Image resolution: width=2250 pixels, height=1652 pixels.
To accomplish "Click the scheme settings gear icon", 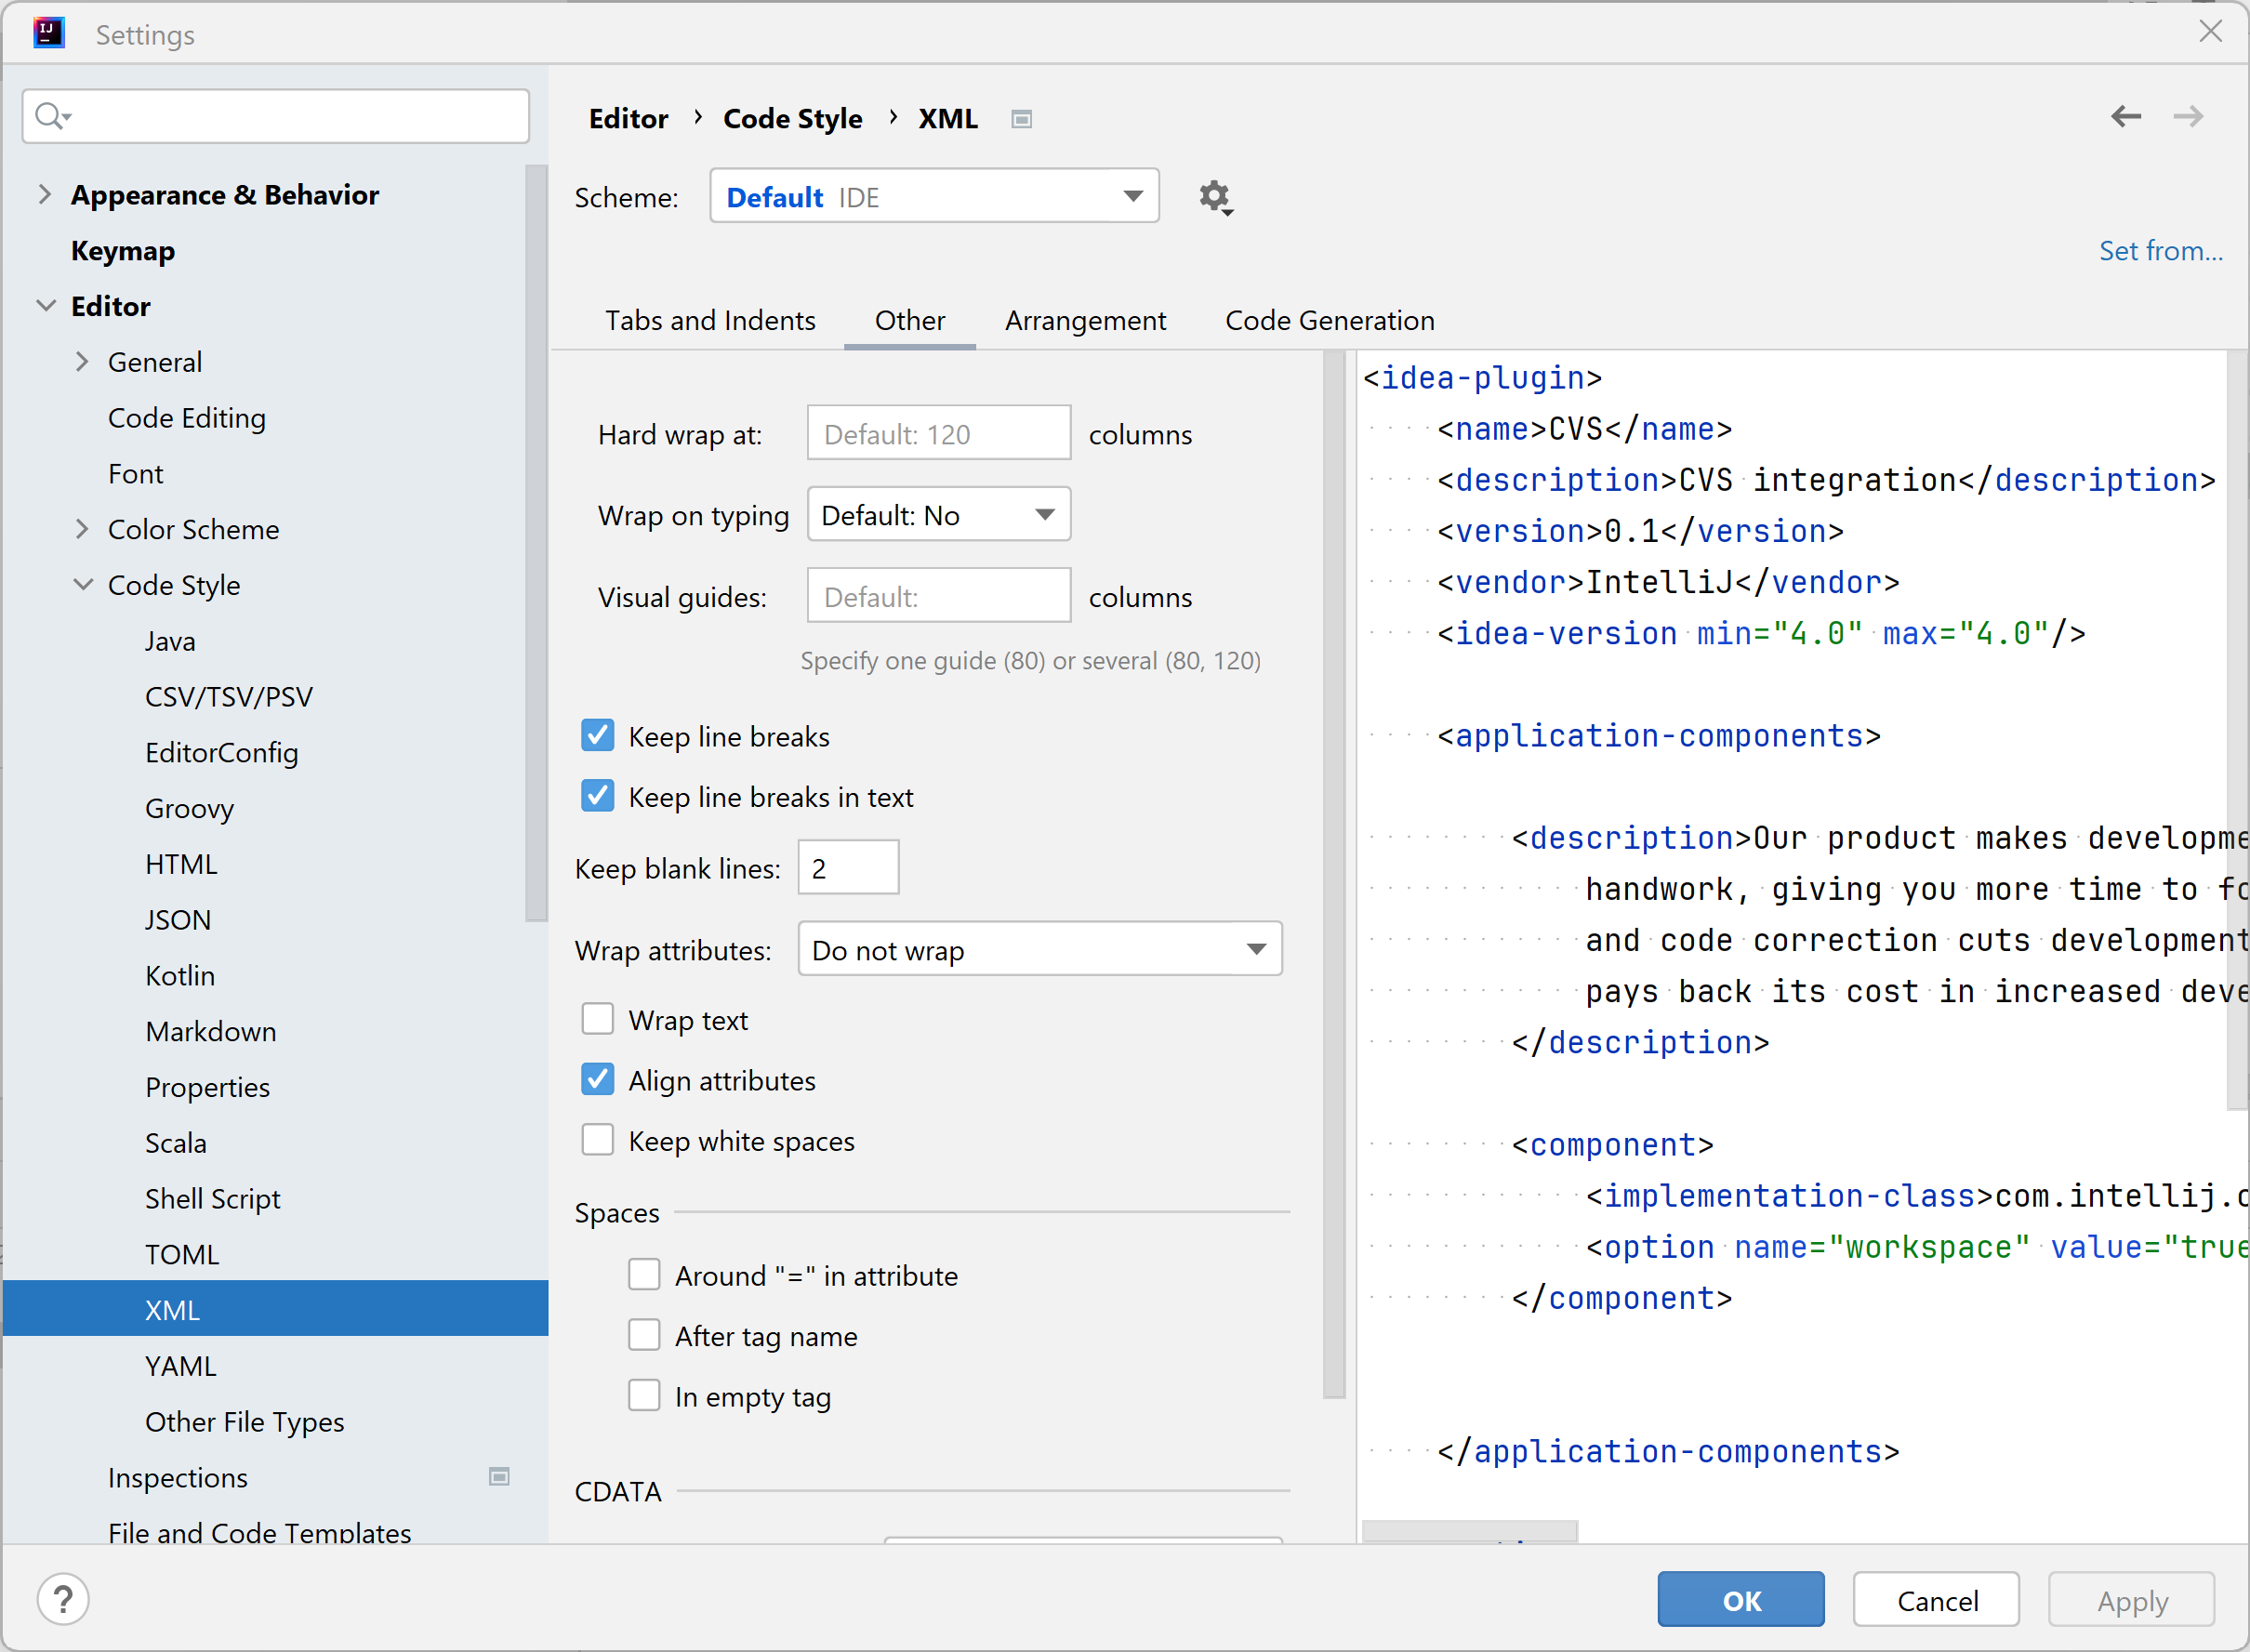I will pyautogui.click(x=1215, y=197).
